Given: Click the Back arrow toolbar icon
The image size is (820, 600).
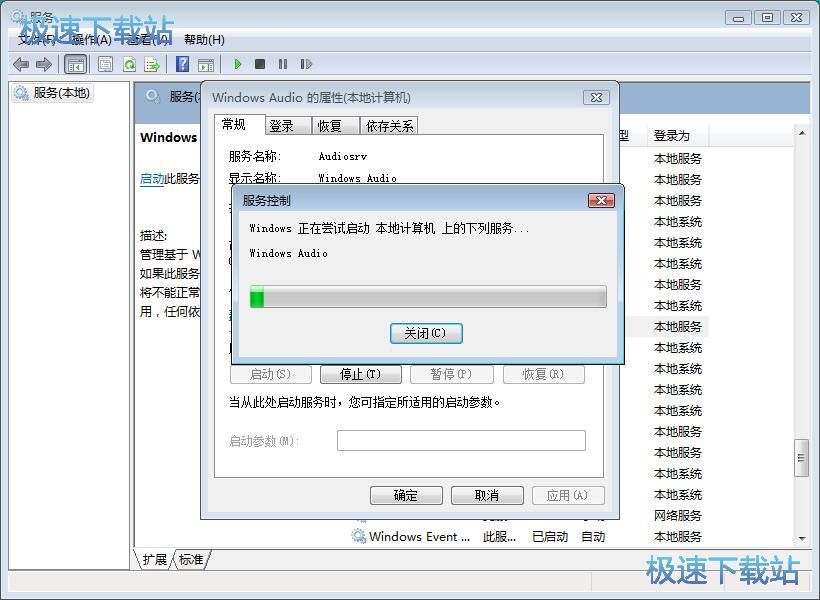Looking at the screenshot, I should pos(21,64).
